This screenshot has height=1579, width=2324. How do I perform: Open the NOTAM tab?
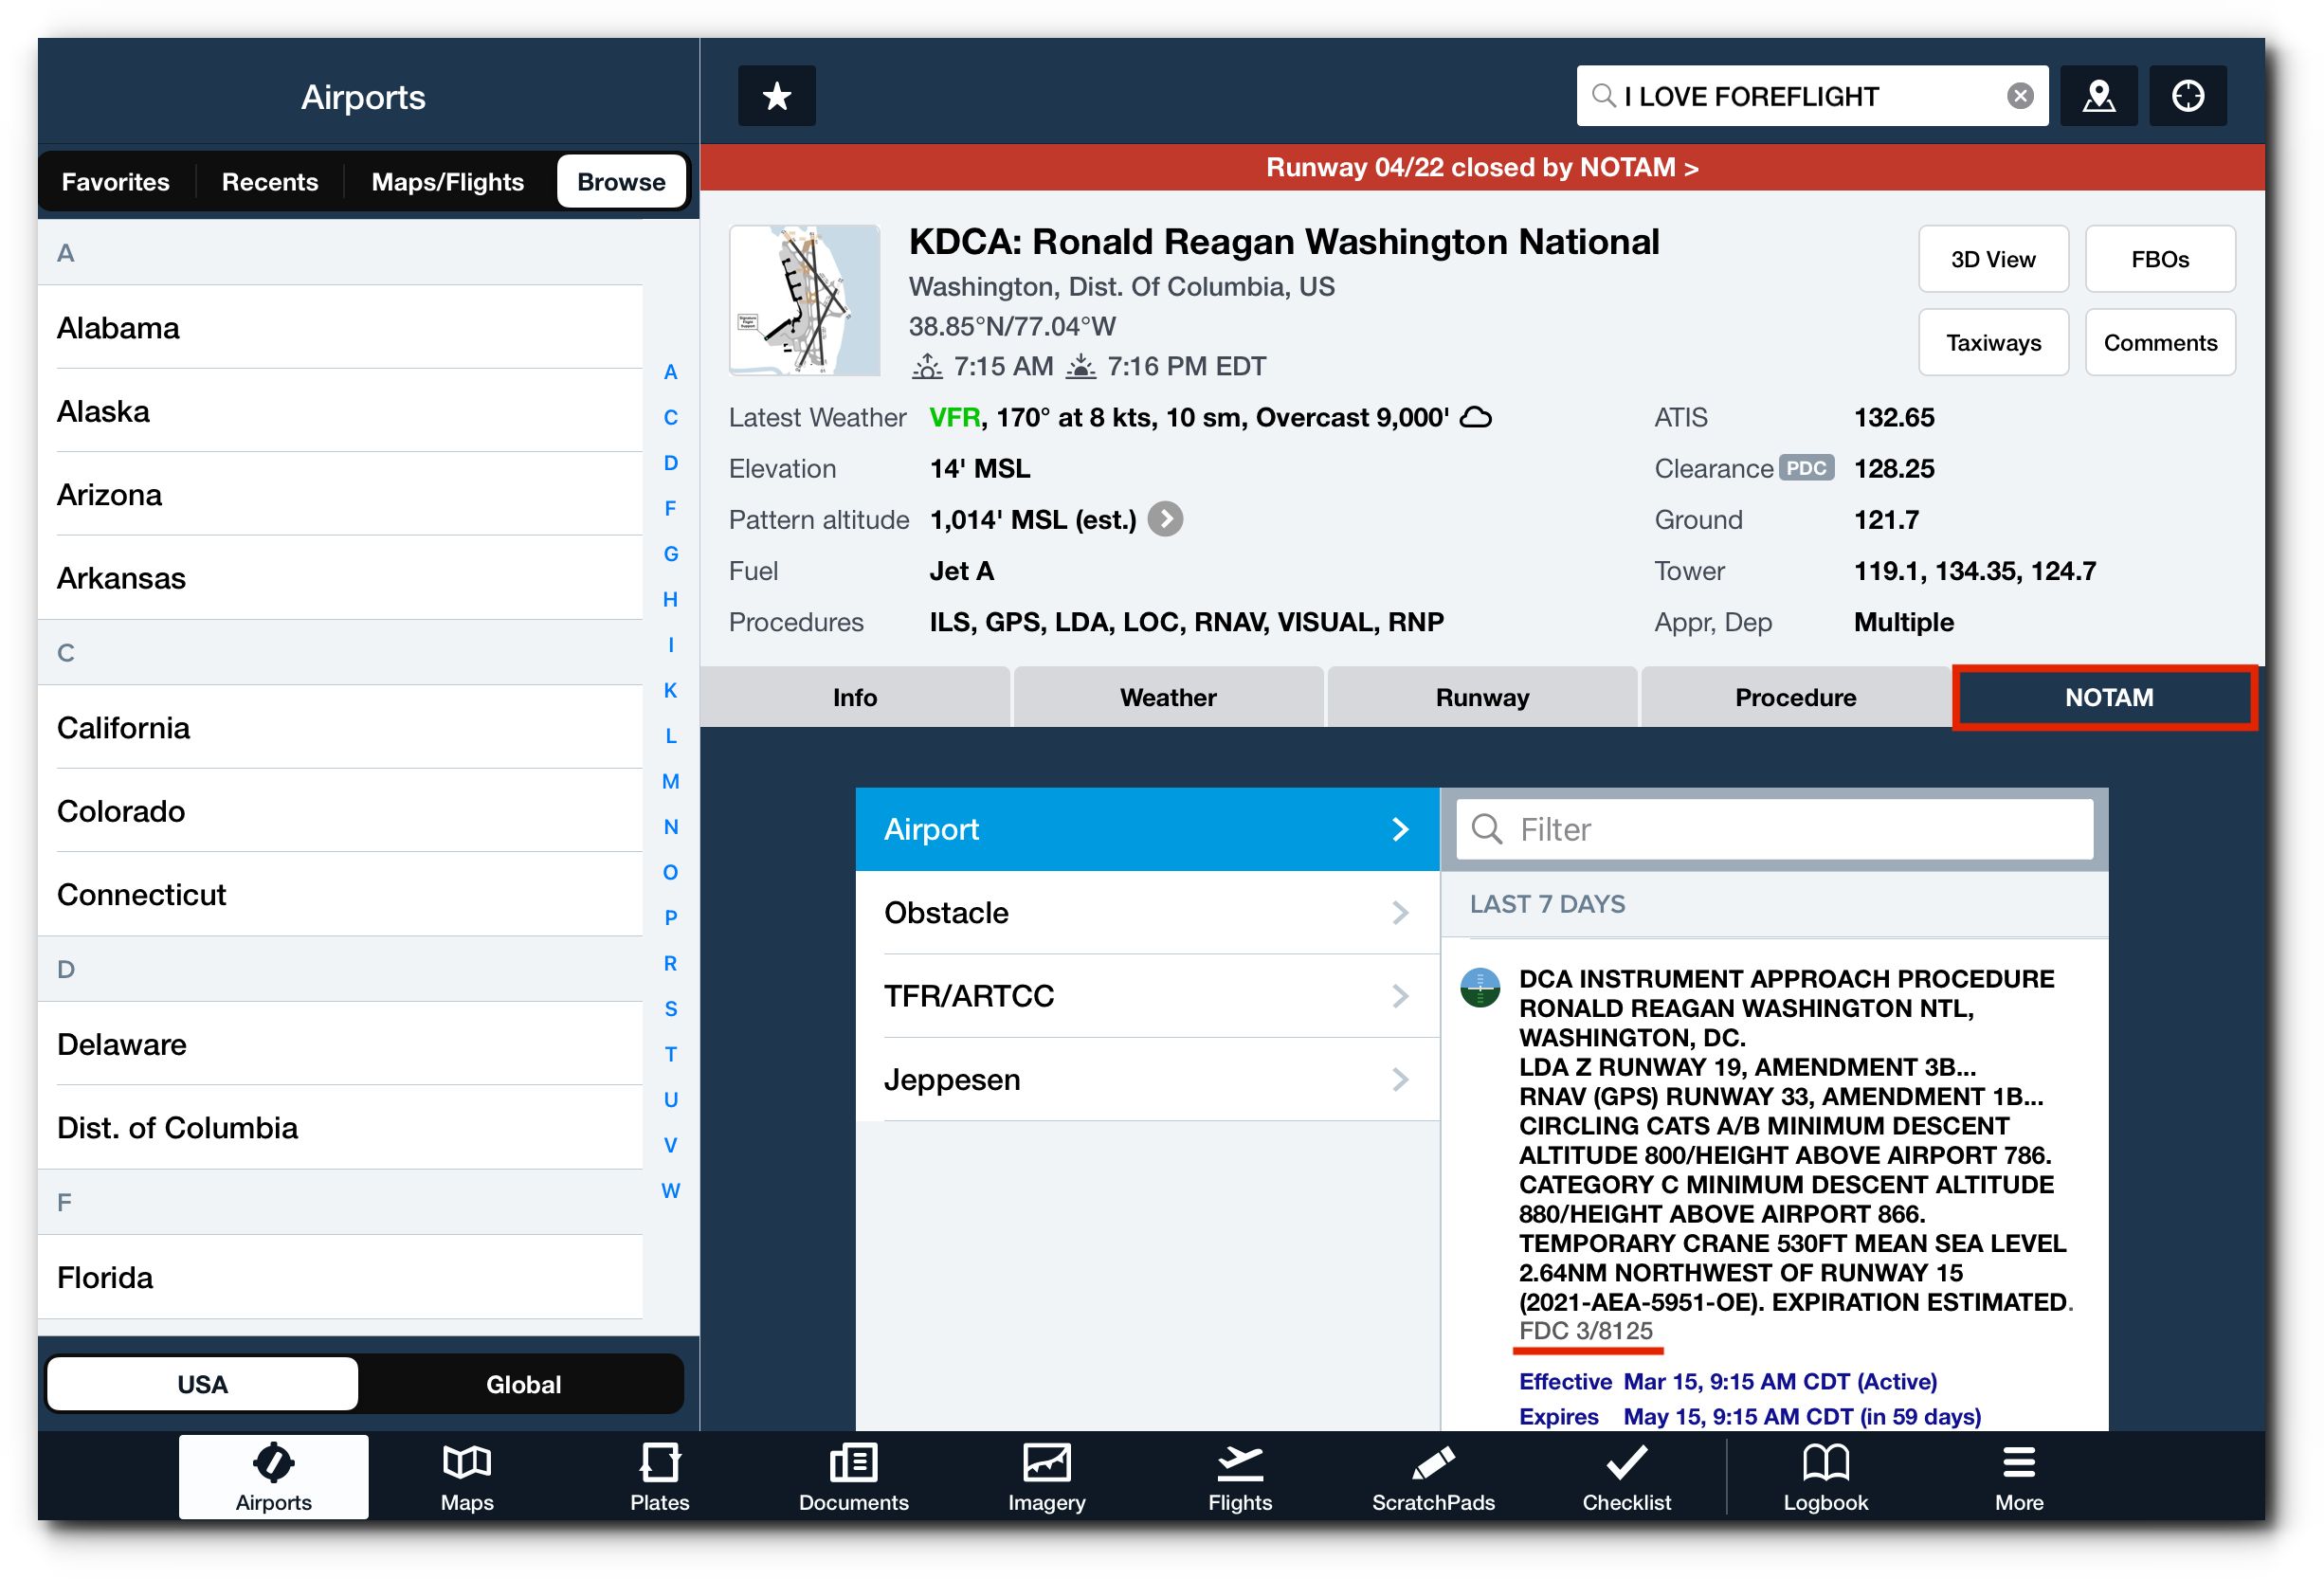[2109, 697]
